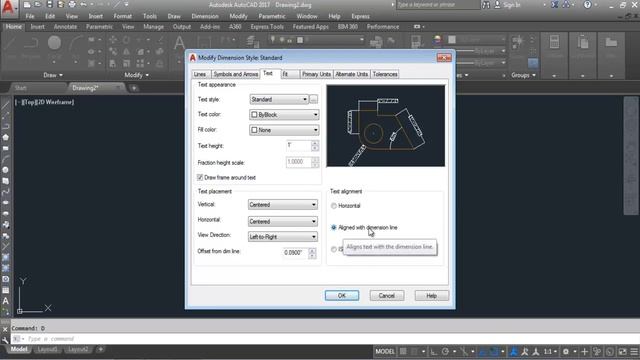Select the Rectangle tool in the left toolbar
Image resolution: width=640 pixels, height=360 pixels.
pos(5,149)
